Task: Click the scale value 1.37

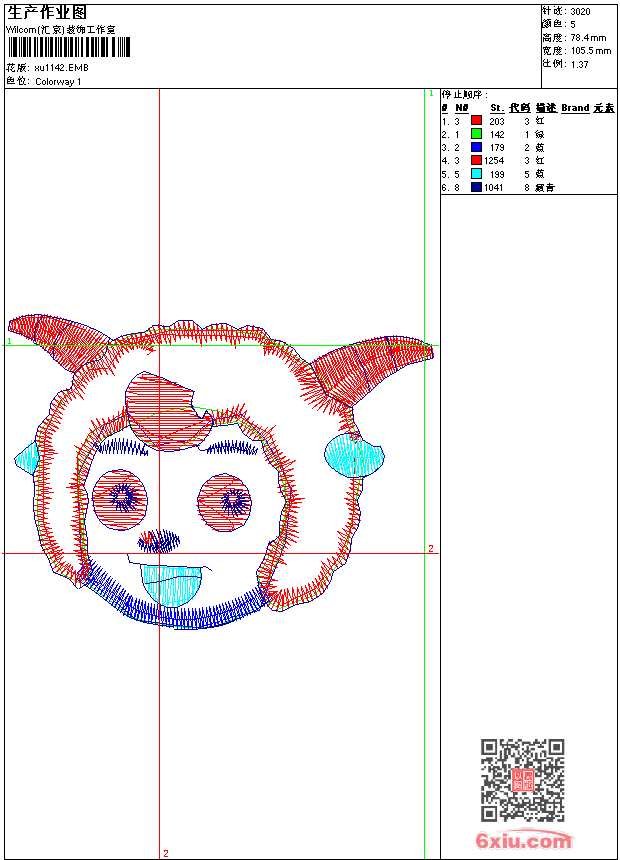Action: coord(579,64)
